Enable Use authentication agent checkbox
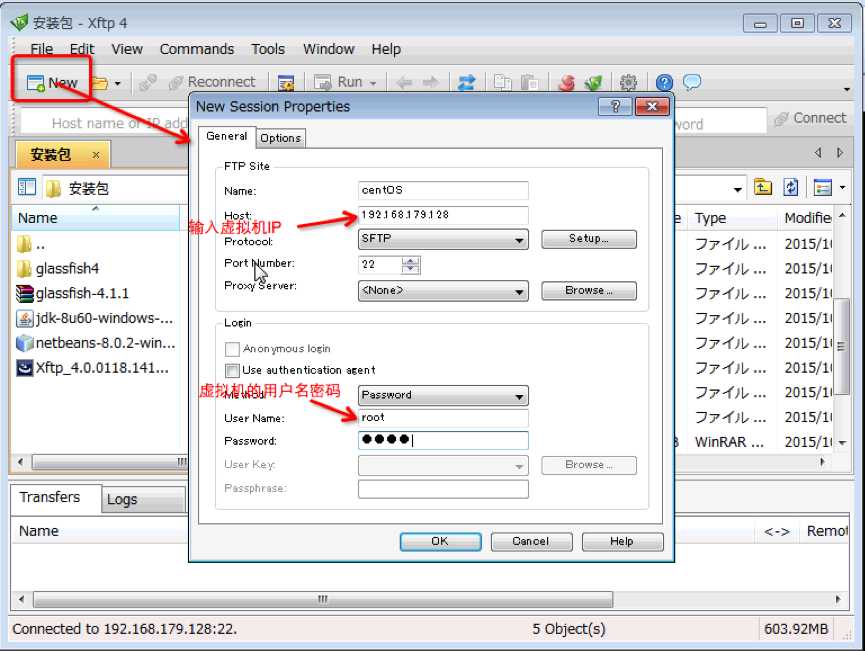 coord(232,370)
